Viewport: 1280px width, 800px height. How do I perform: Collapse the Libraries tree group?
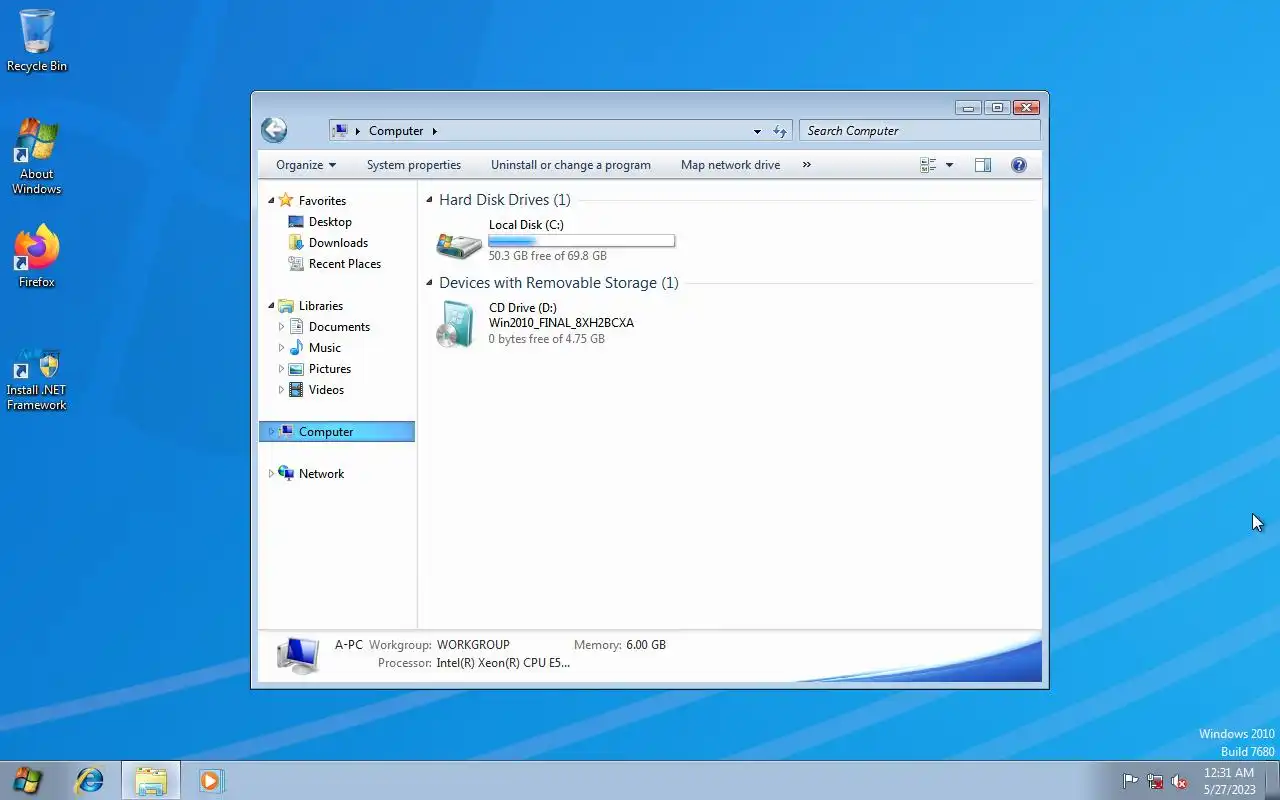pyautogui.click(x=271, y=306)
